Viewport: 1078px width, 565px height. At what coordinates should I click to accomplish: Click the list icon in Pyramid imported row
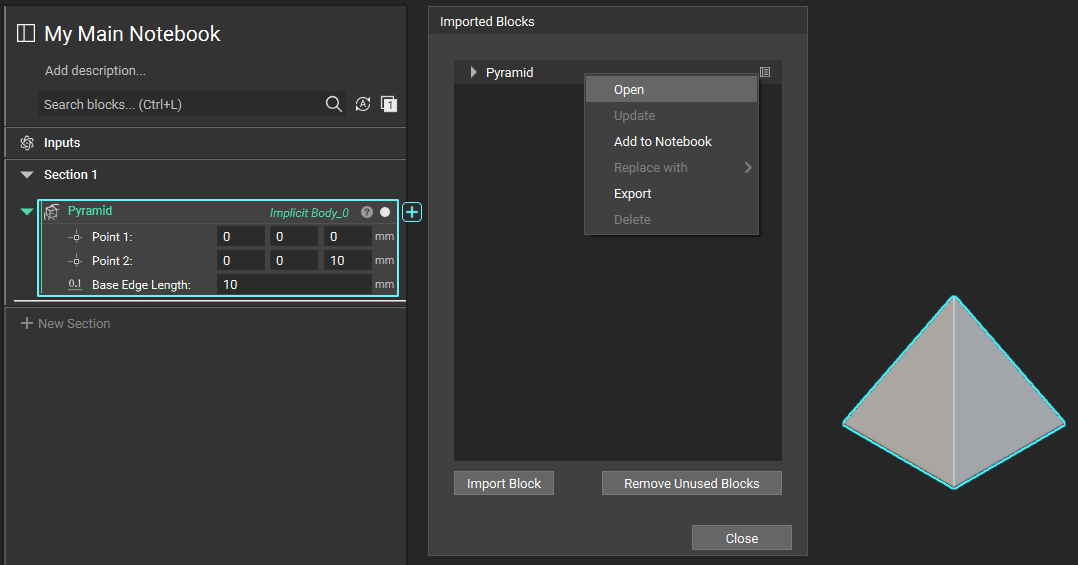coord(764,72)
